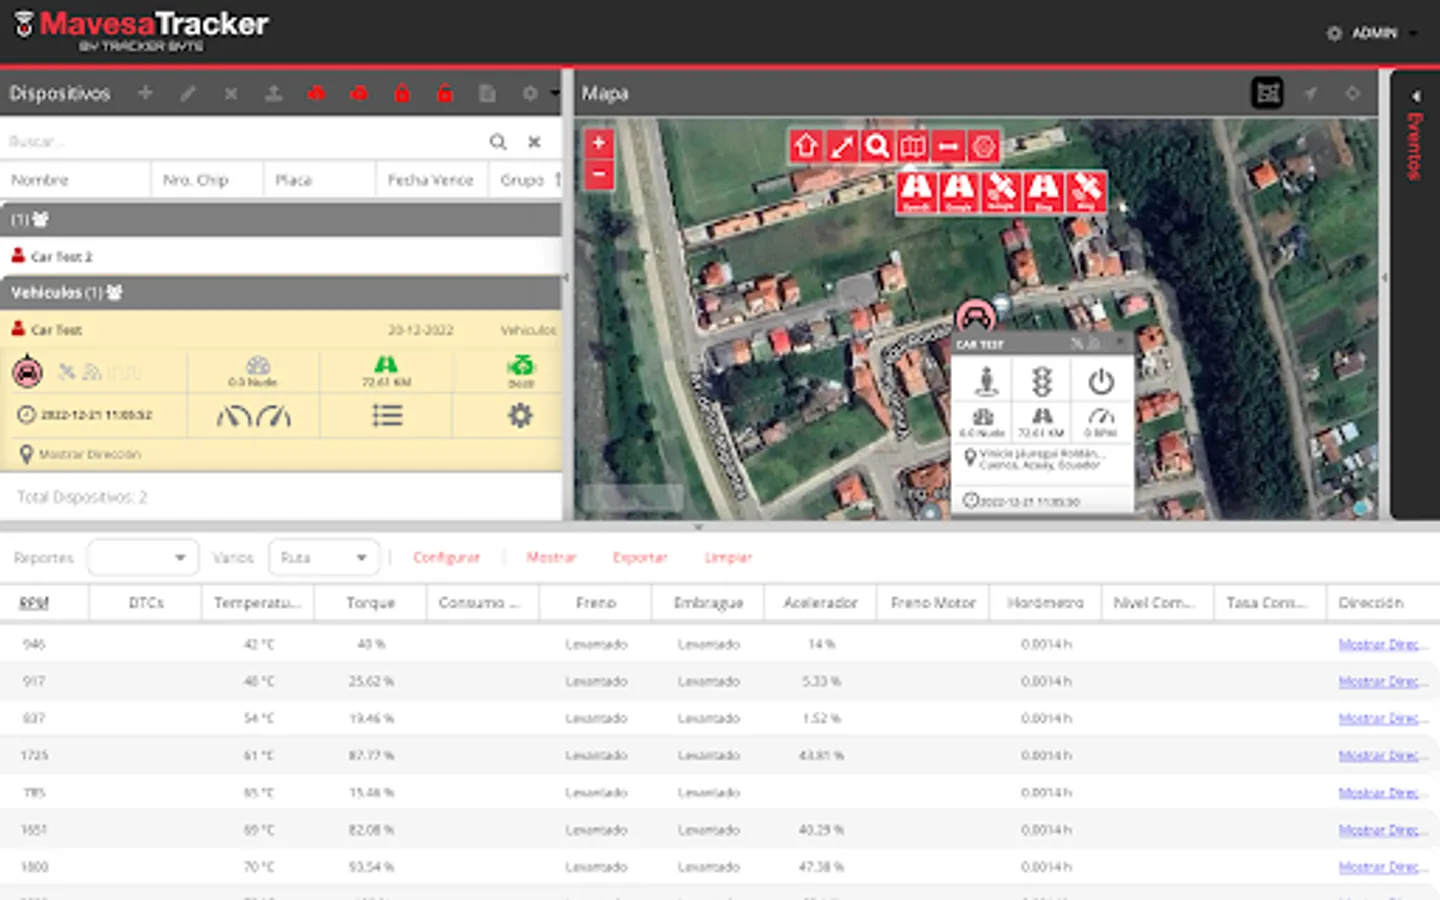The height and width of the screenshot is (900, 1440).
Task: Open the Reportes dropdown
Action: 142,557
